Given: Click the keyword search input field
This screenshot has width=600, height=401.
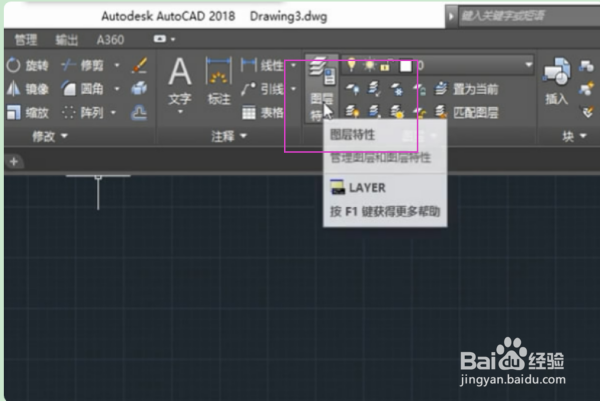Looking at the screenshot, I should [x=529, y=16].
